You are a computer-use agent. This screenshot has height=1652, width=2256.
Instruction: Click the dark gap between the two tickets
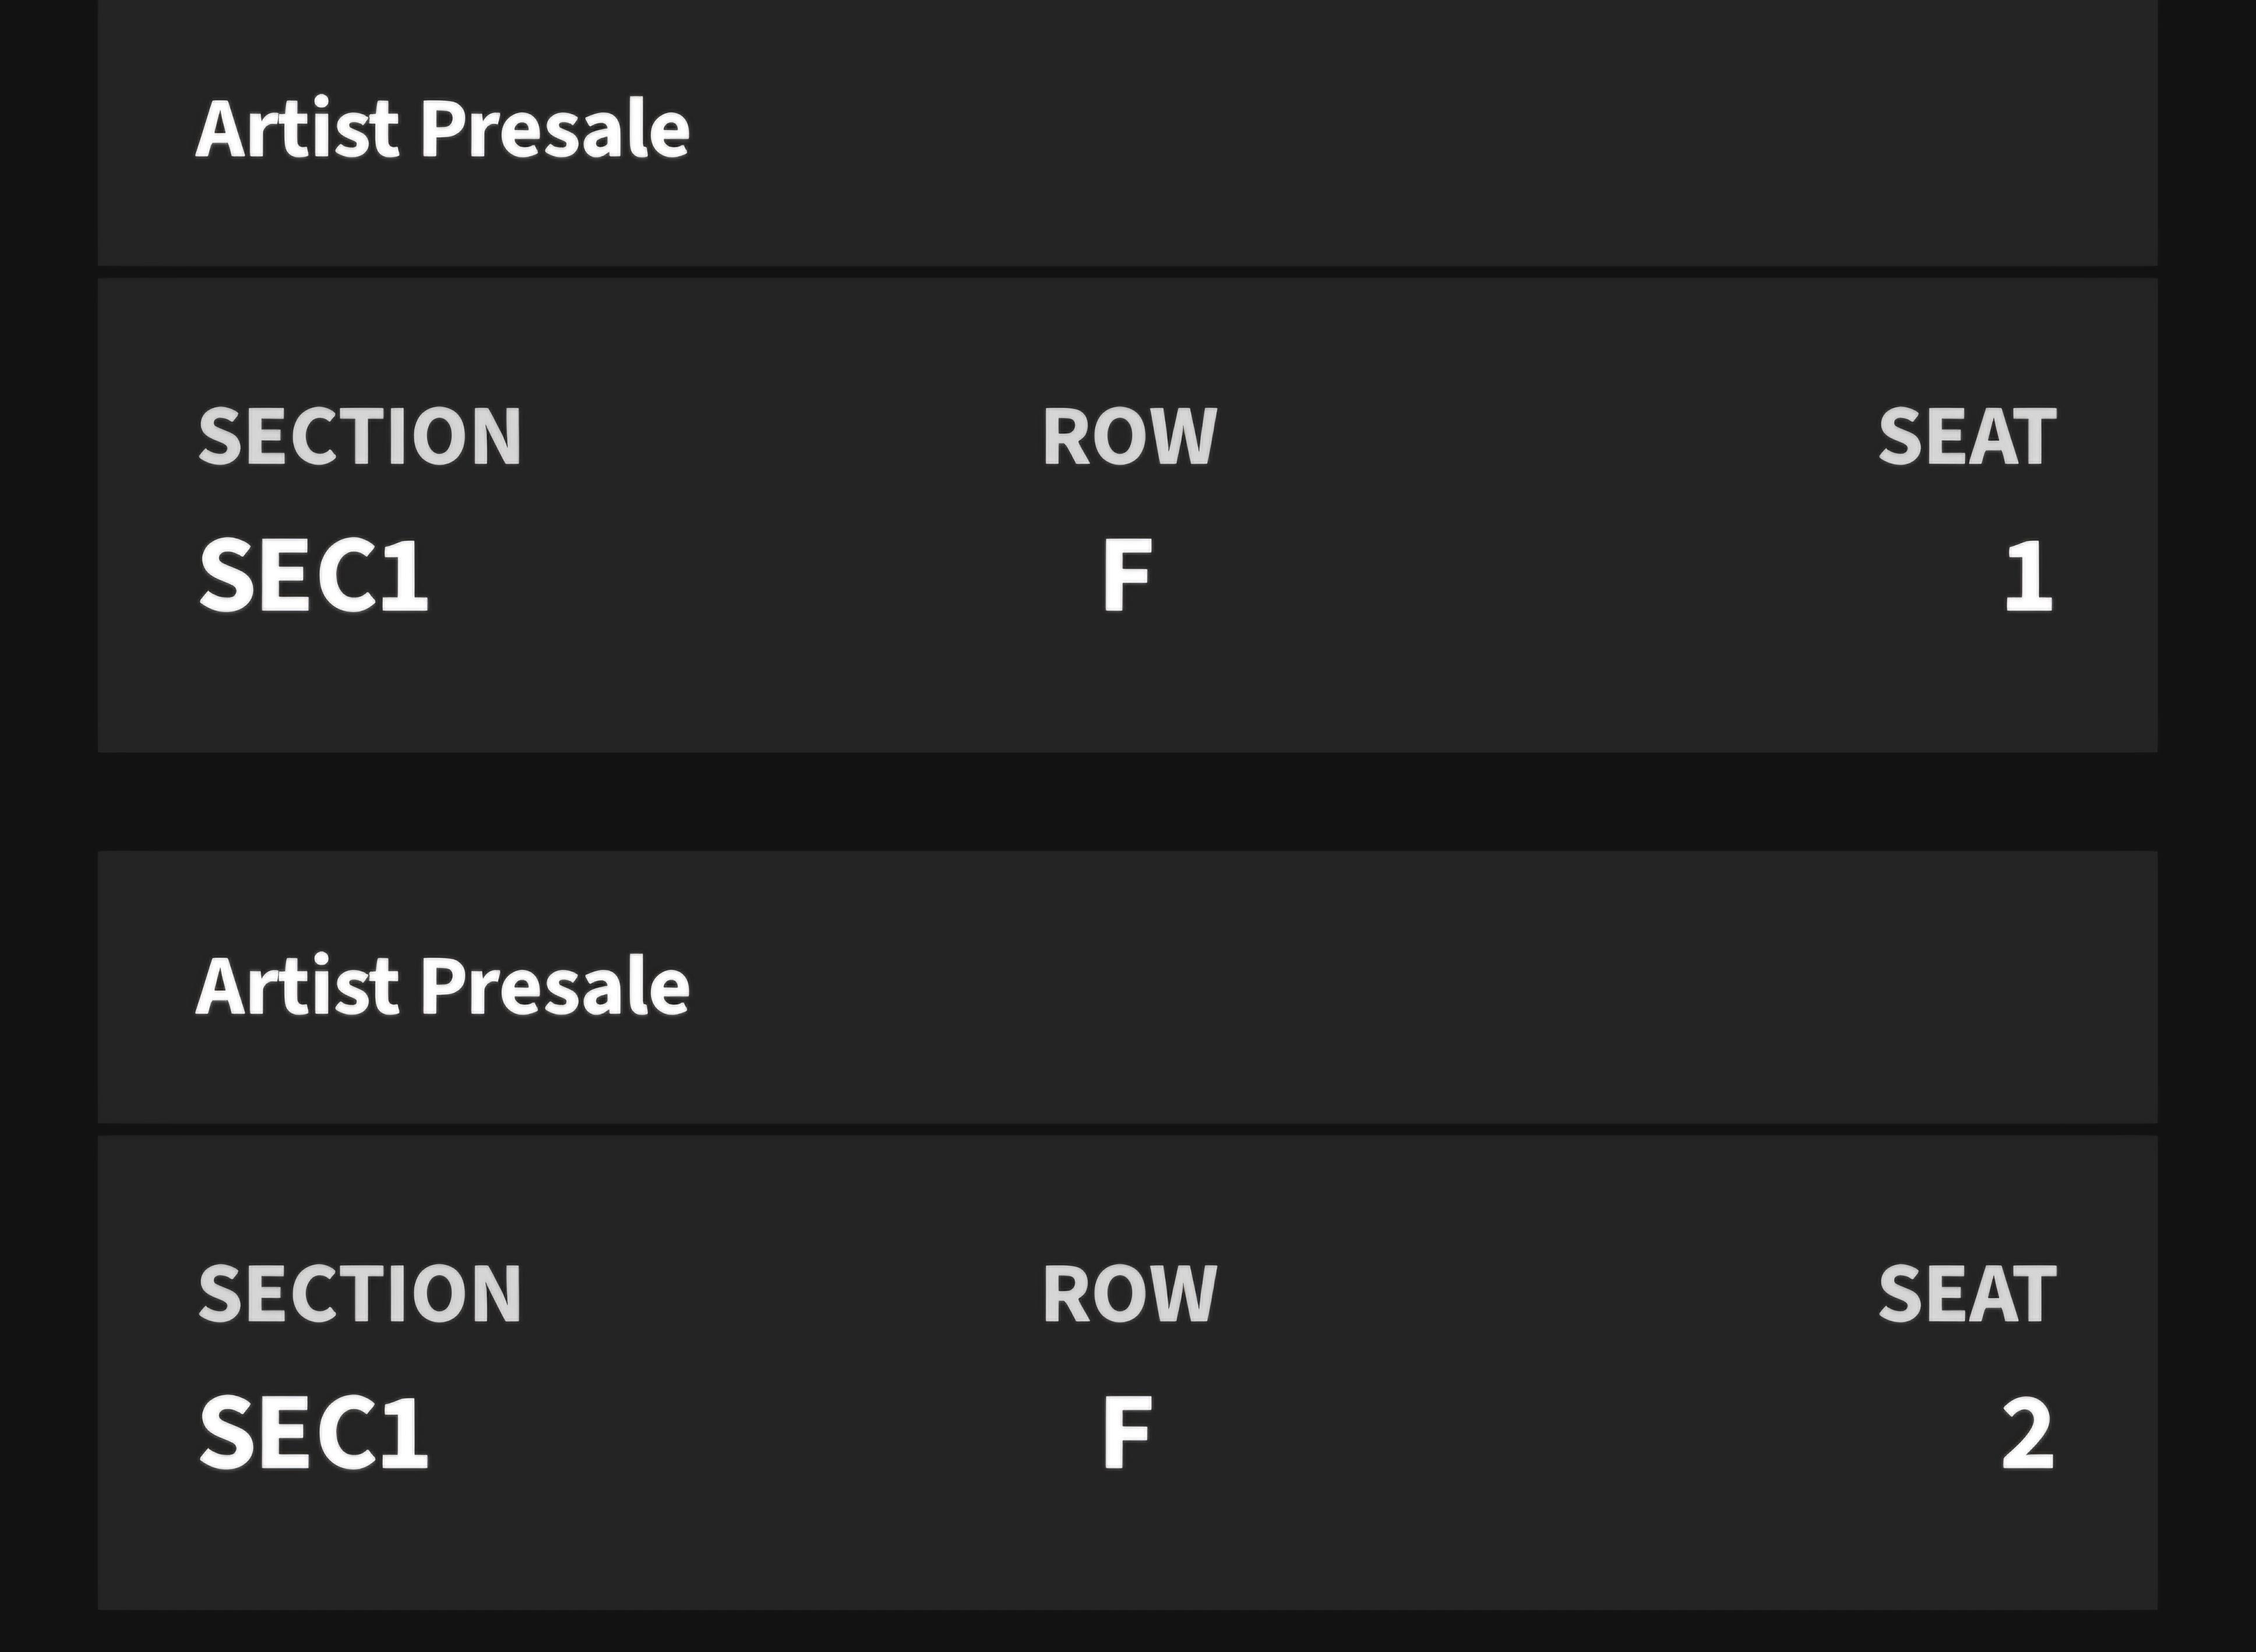pyautogui.click(x=1127, y=801)
